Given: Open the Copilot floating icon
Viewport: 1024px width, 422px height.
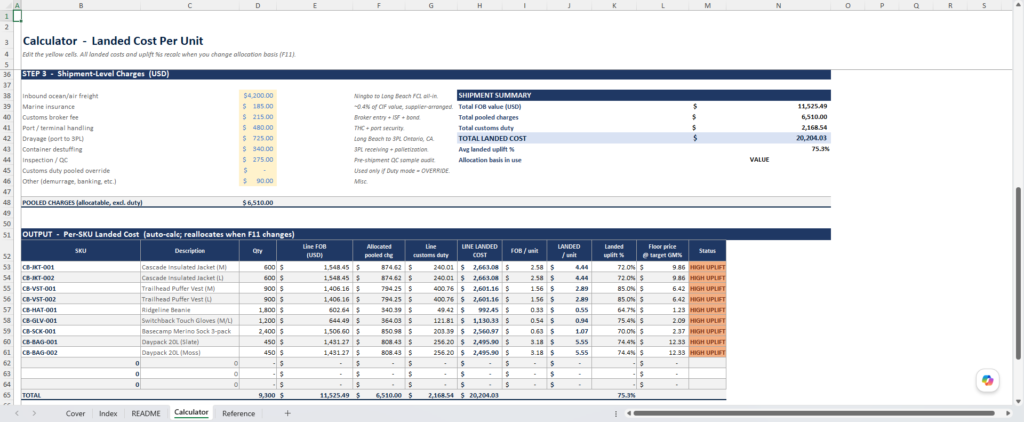Looking at the screenshot, I should click(x=987, y=380).
